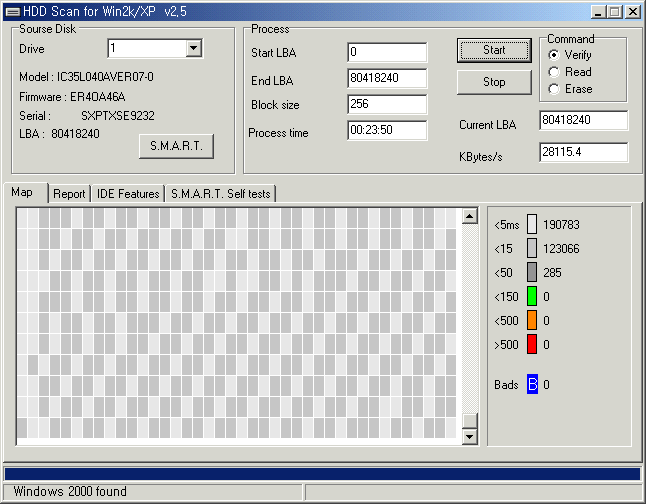
Task: Click the blue Bads 'B' marker
Action: (532, 384)
